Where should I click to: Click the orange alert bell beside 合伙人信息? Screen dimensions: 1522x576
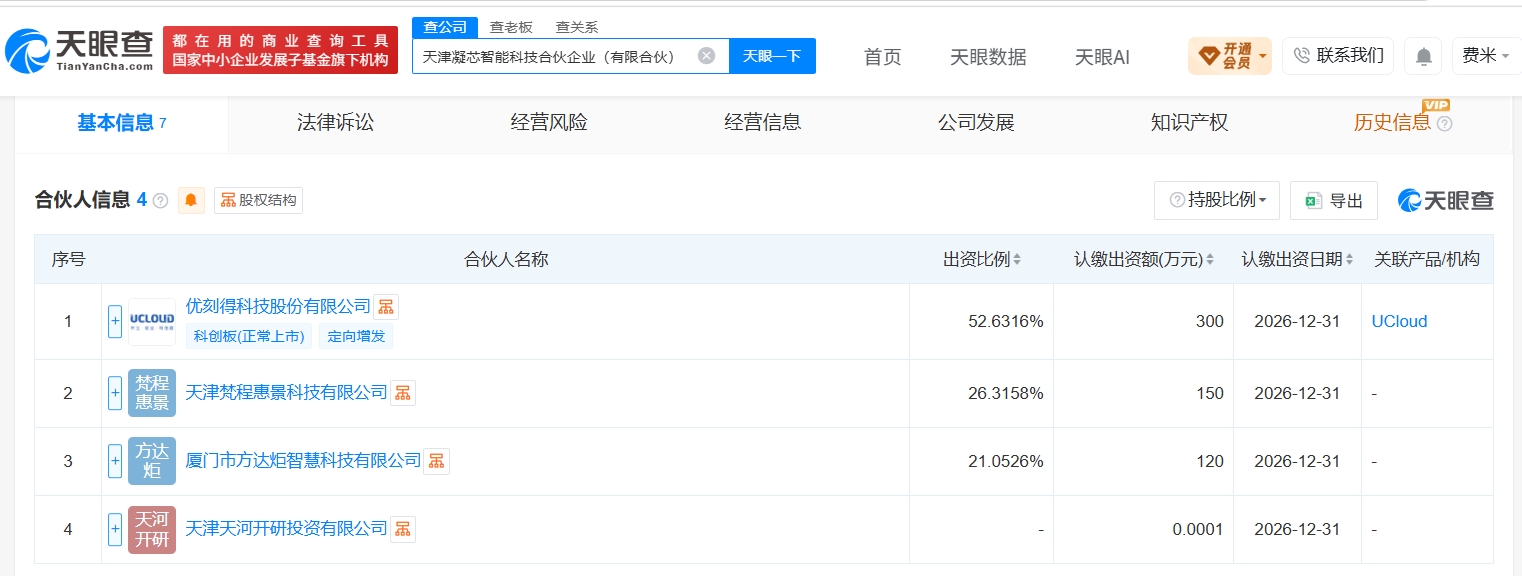191,200
